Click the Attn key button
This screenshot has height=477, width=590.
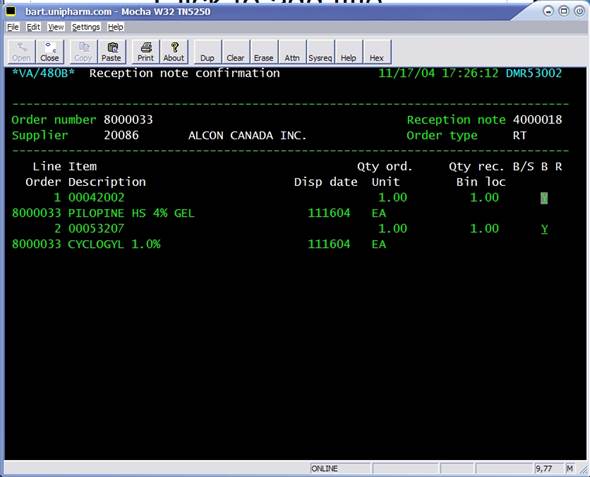292,52
